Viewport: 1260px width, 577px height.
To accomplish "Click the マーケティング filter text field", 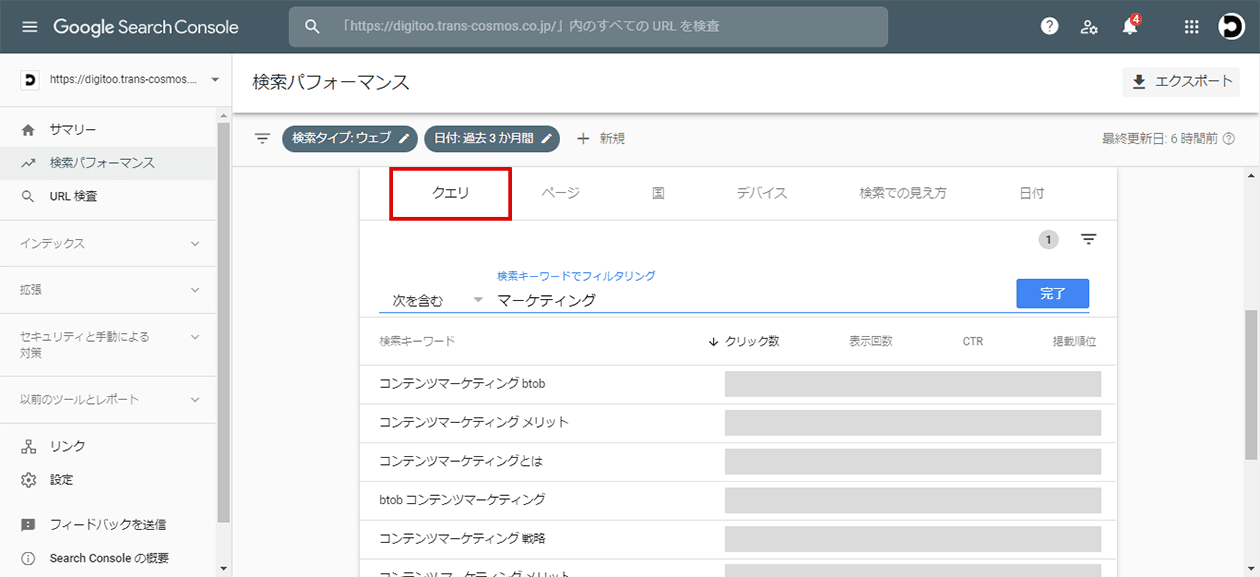I will pos(750,300).
